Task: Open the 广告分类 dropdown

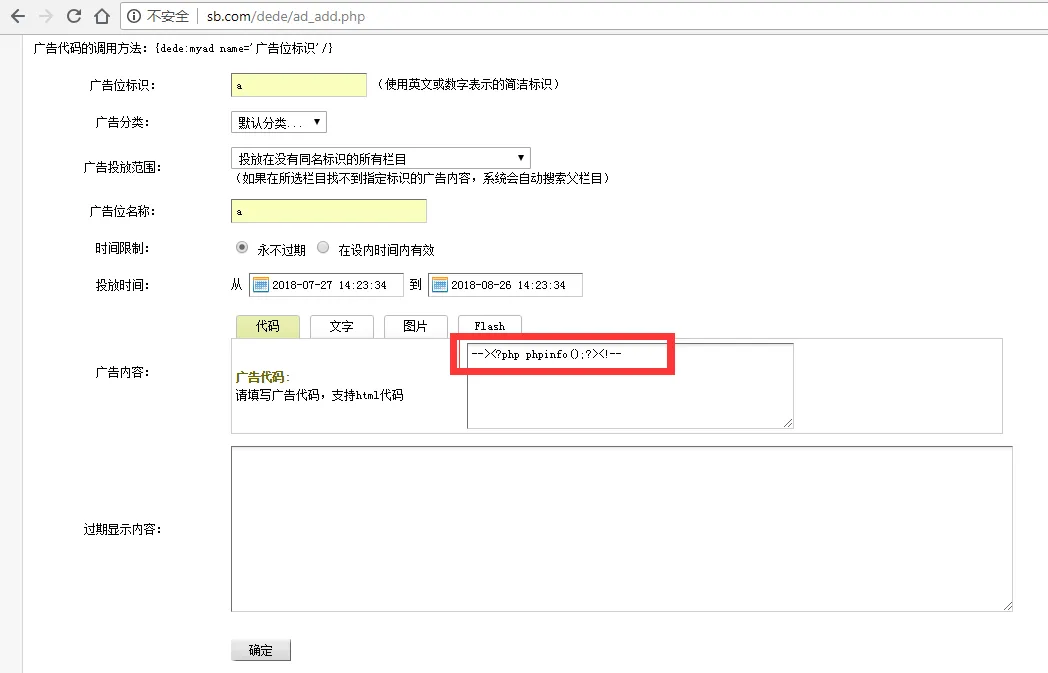Action: [x=278, y=122]
